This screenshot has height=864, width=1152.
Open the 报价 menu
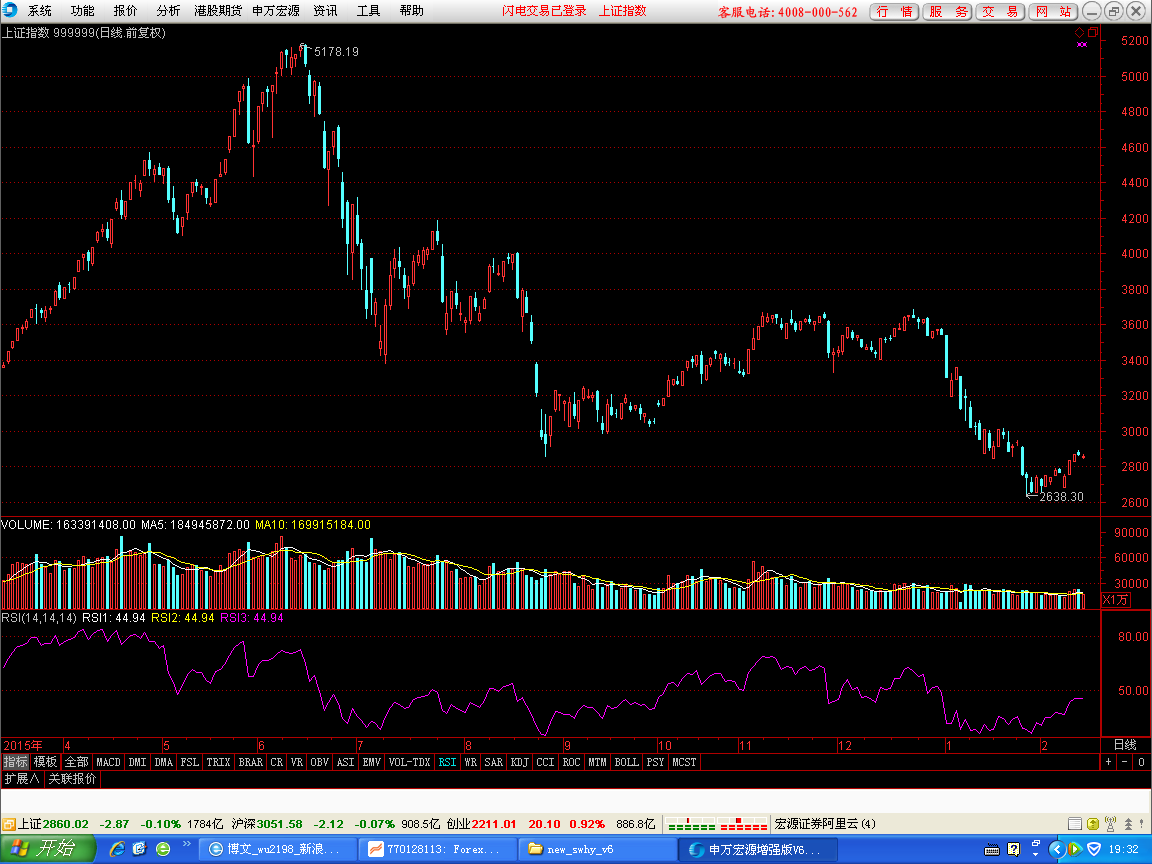pos(126,11)
